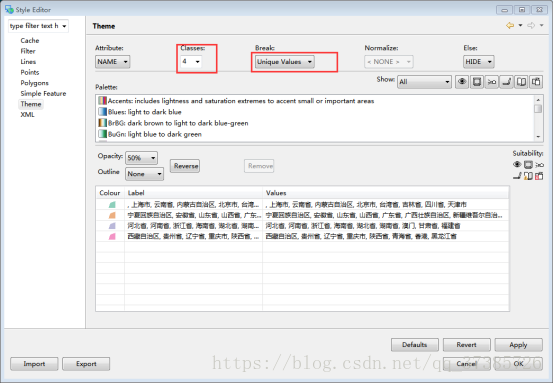Open the Points page

(30, 72)
